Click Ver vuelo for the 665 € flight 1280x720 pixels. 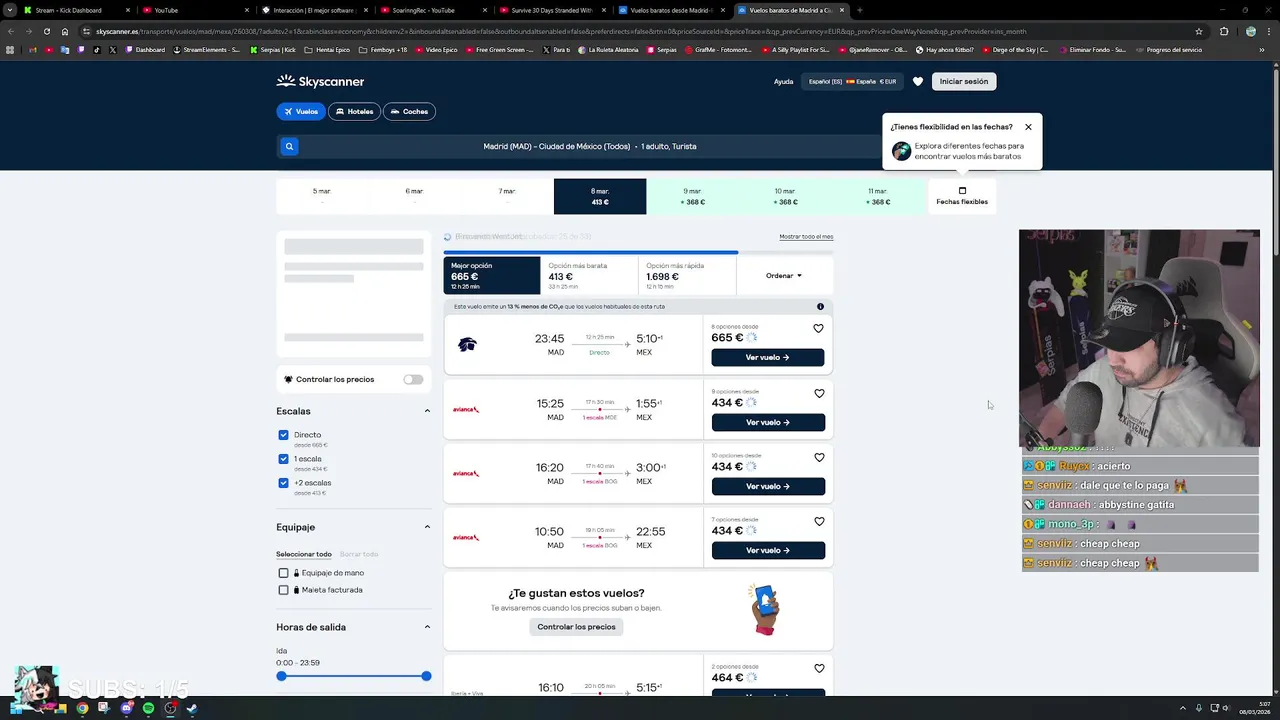768,358
